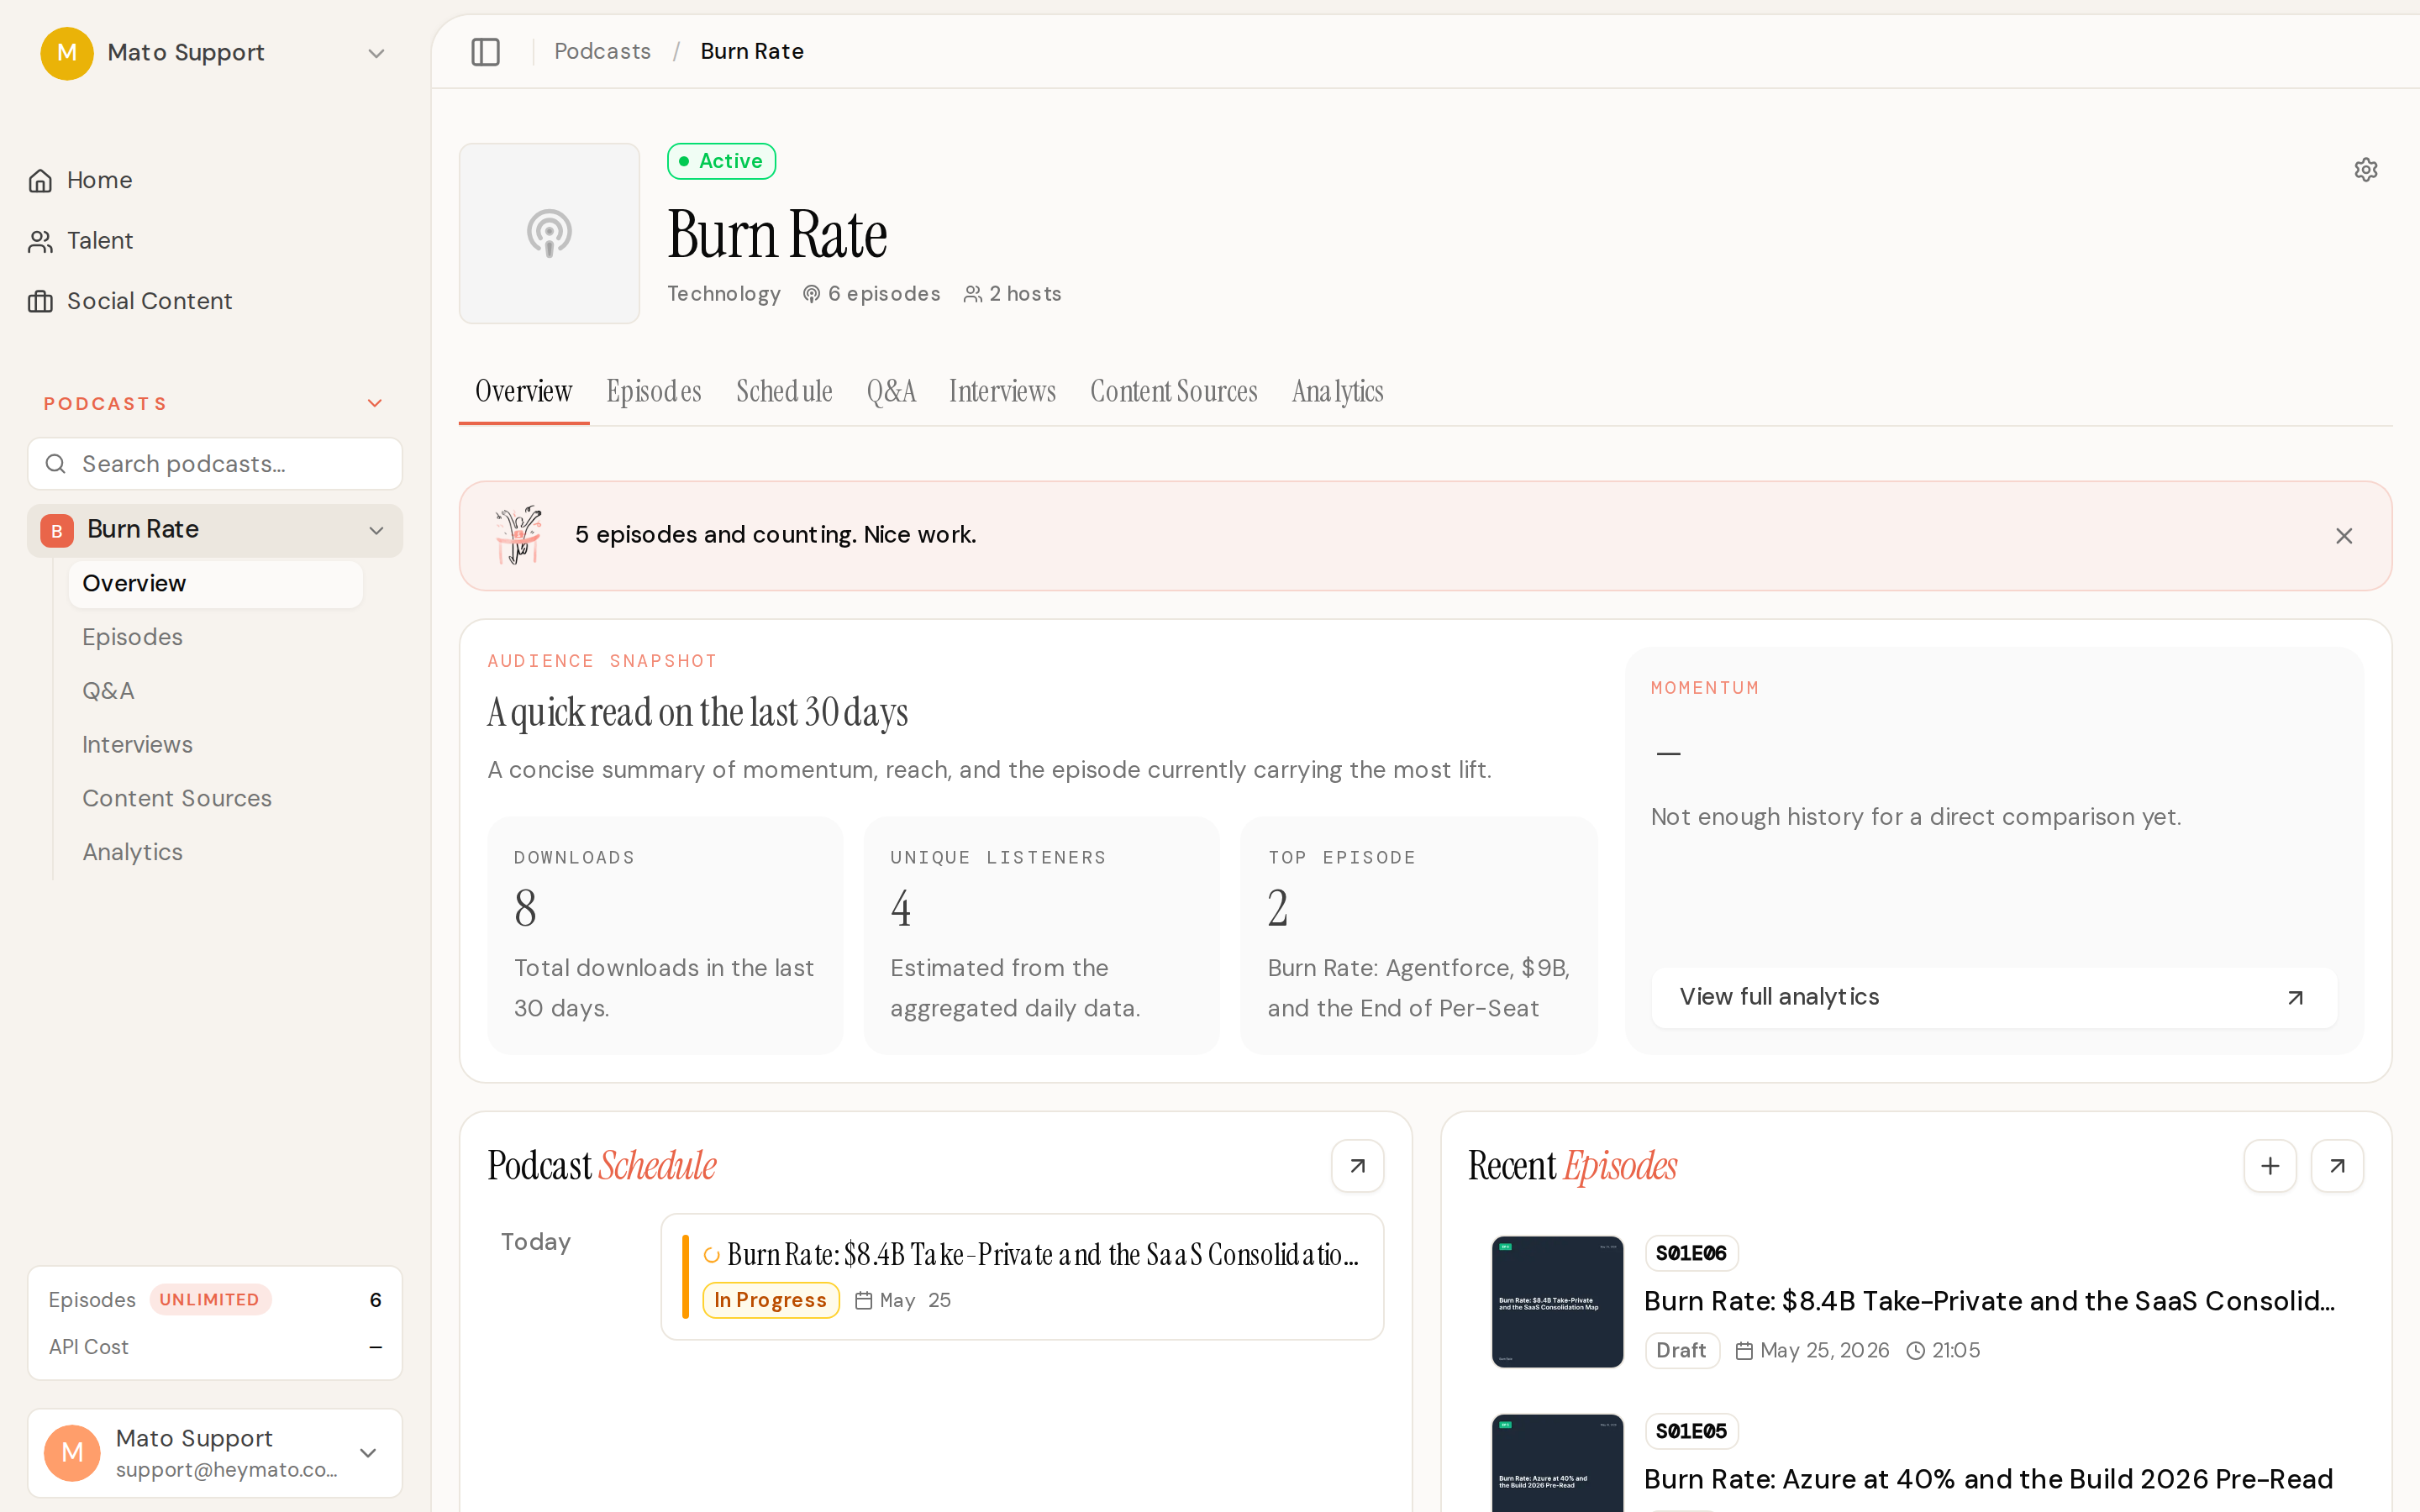
Task: Open S01E05 episode thumbnail
Action: [x=1557, y=1462]
